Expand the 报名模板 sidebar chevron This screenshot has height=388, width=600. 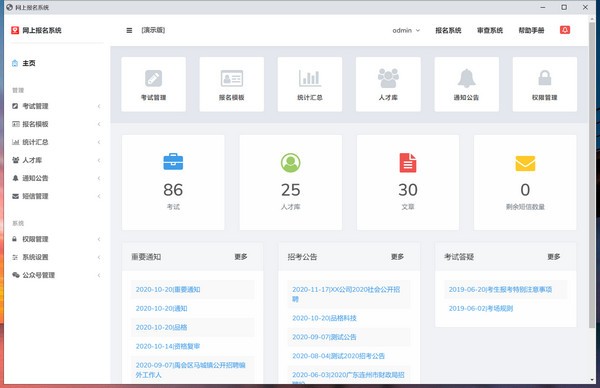click(x=99, y=124)
